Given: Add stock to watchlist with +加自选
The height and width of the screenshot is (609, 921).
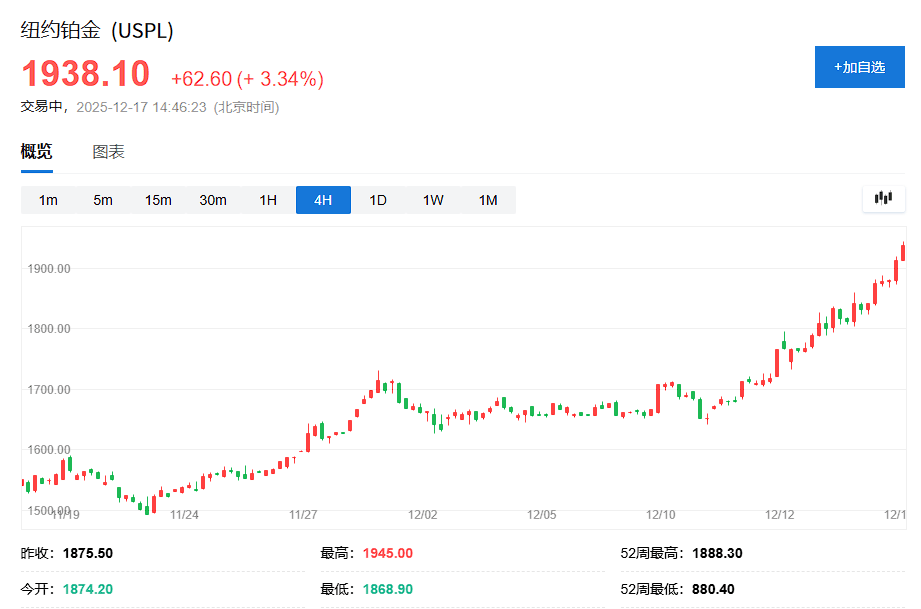Looking at the screenshot, I should coord(859,67).
